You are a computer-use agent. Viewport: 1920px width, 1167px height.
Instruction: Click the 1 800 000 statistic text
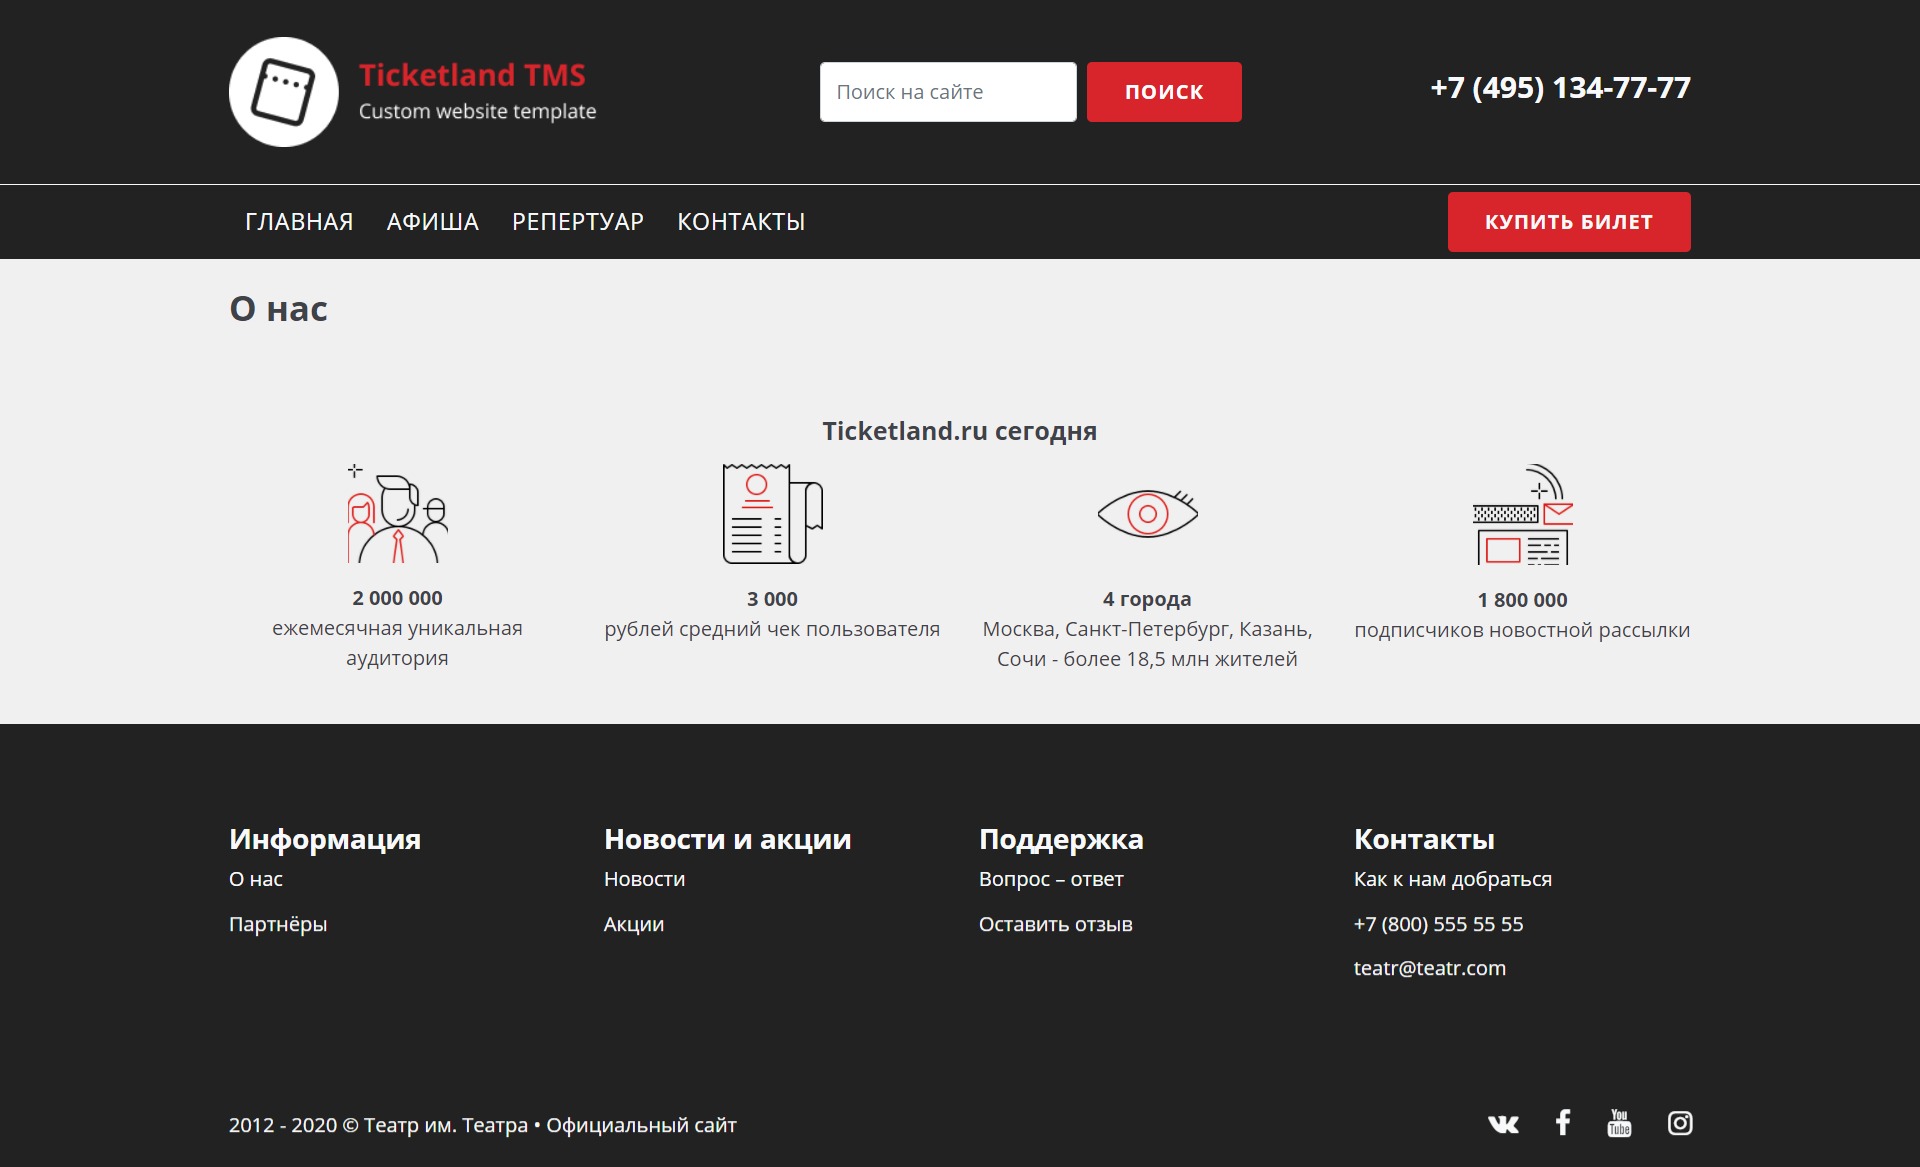coord(1523,600)
